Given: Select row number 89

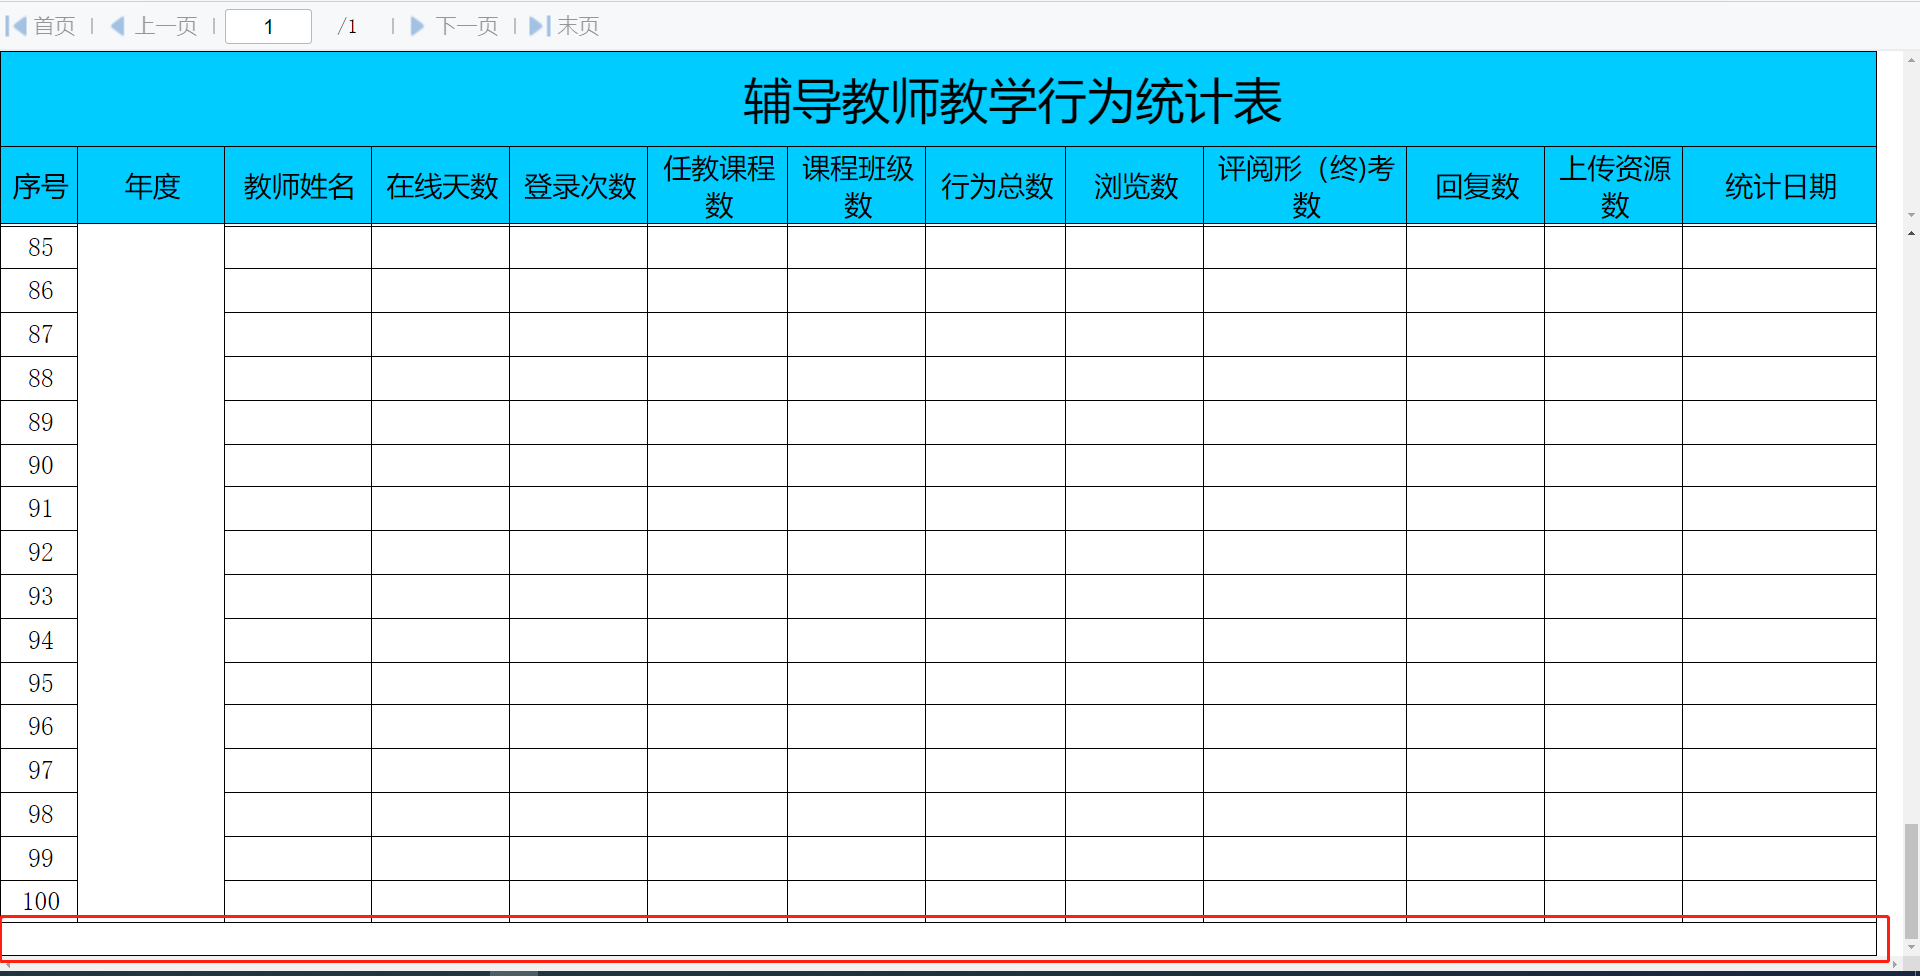Looking at the screenshot, I should pos(40,423).
